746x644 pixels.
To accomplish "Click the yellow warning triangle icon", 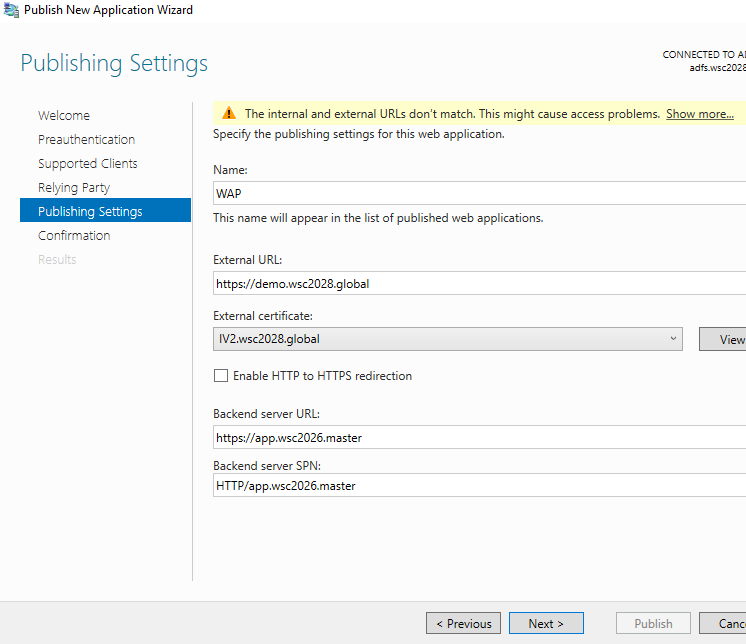I will click(x=229, y=113).
